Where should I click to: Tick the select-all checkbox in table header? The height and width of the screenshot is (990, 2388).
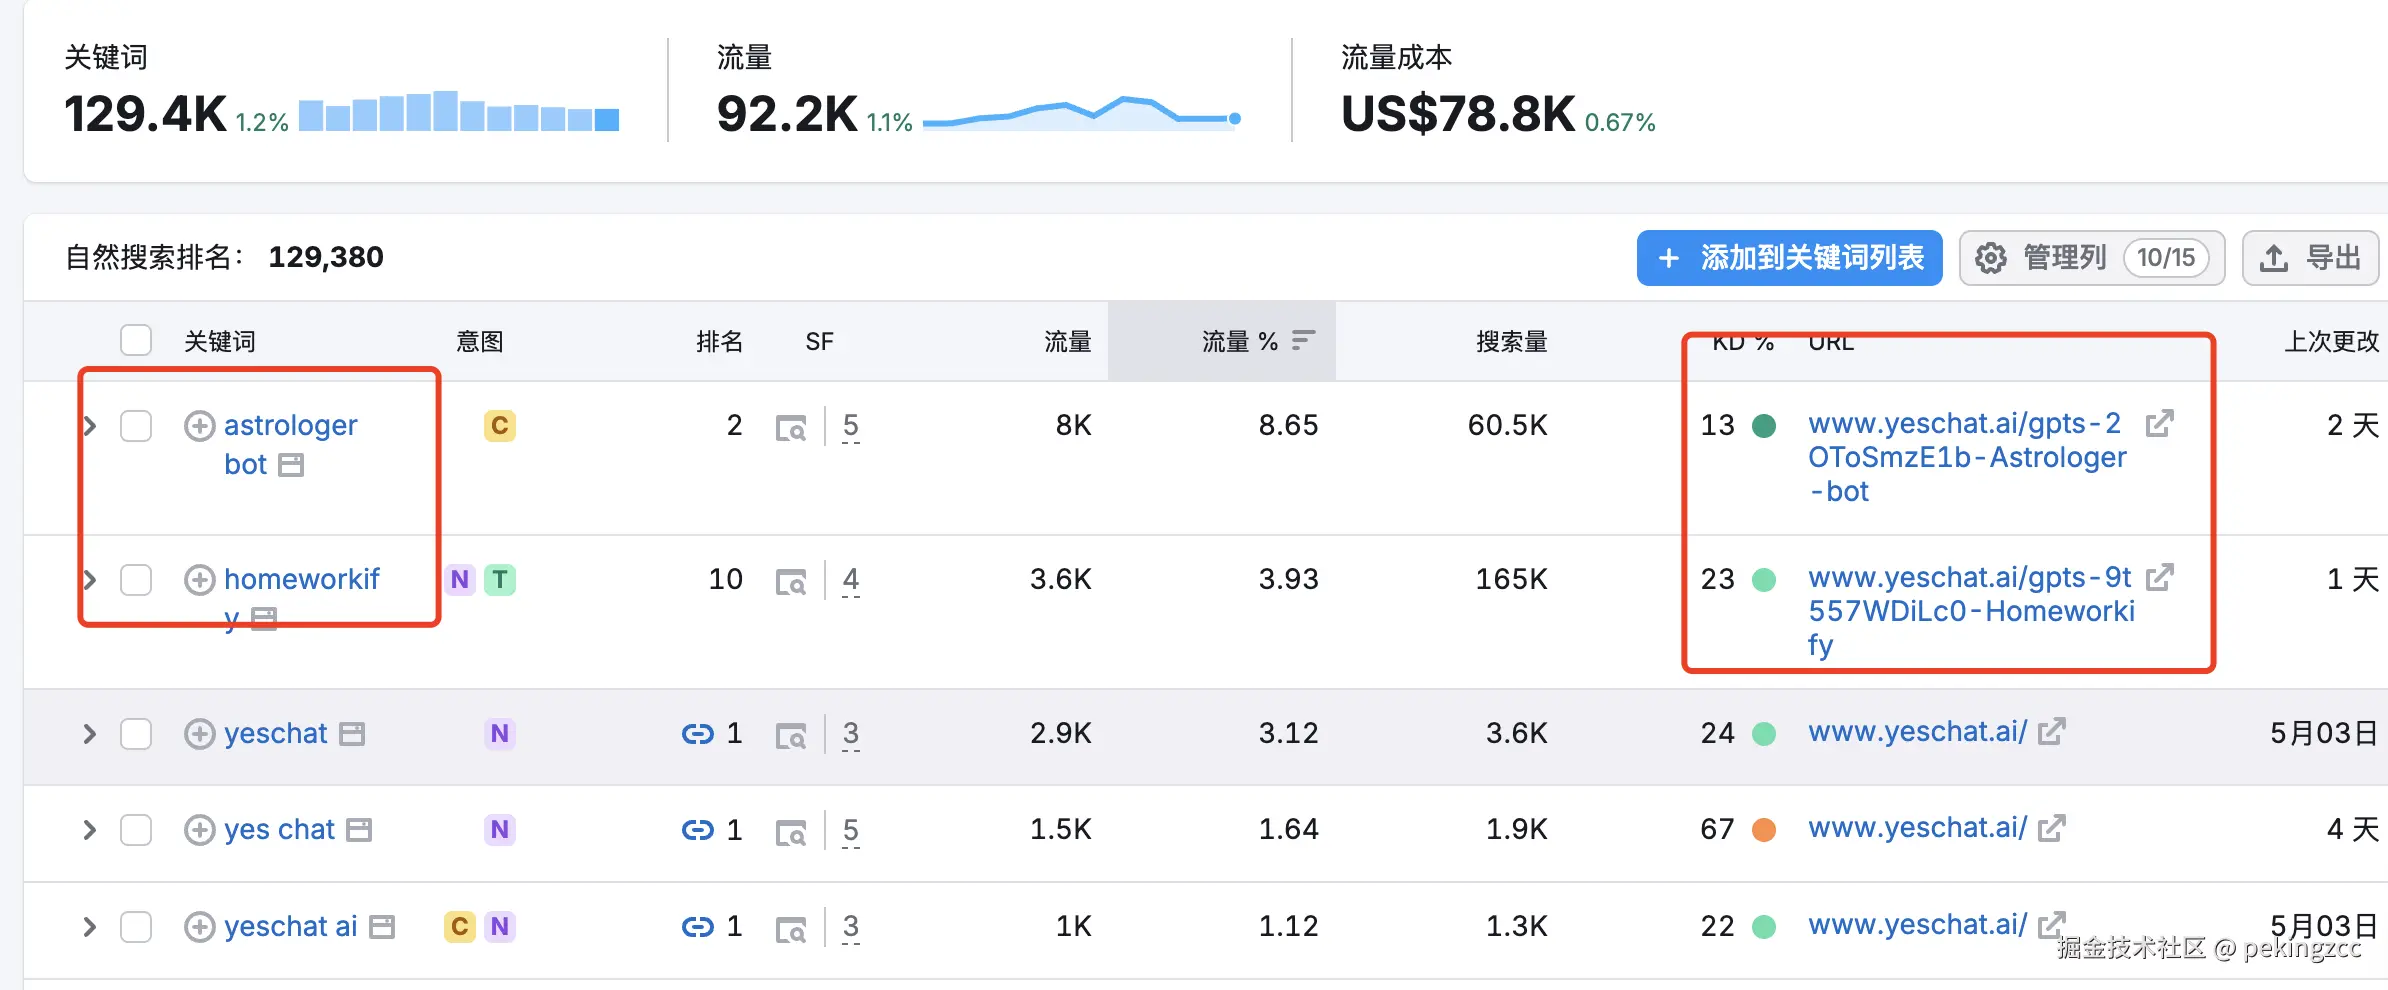(136, 341)
